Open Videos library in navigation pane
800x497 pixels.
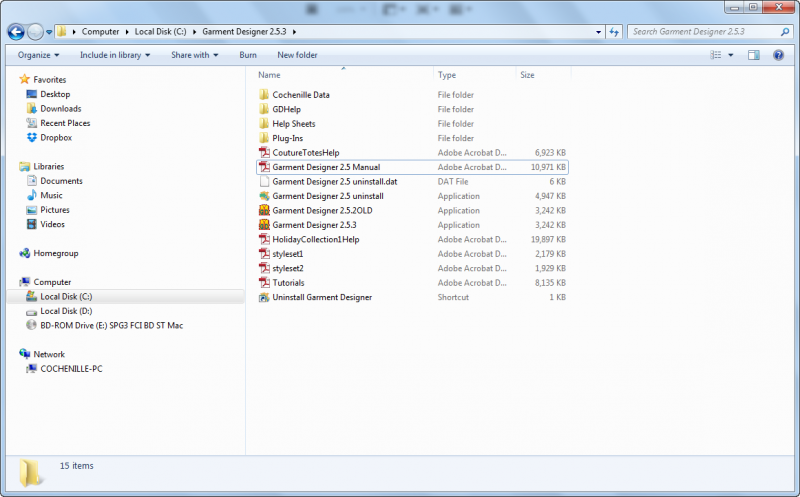coord(53,225)
